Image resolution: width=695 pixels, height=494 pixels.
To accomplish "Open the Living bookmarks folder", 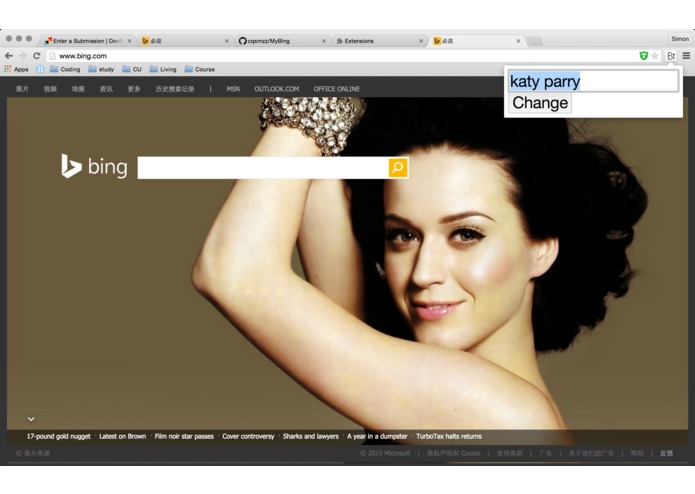I will (163, 69).
